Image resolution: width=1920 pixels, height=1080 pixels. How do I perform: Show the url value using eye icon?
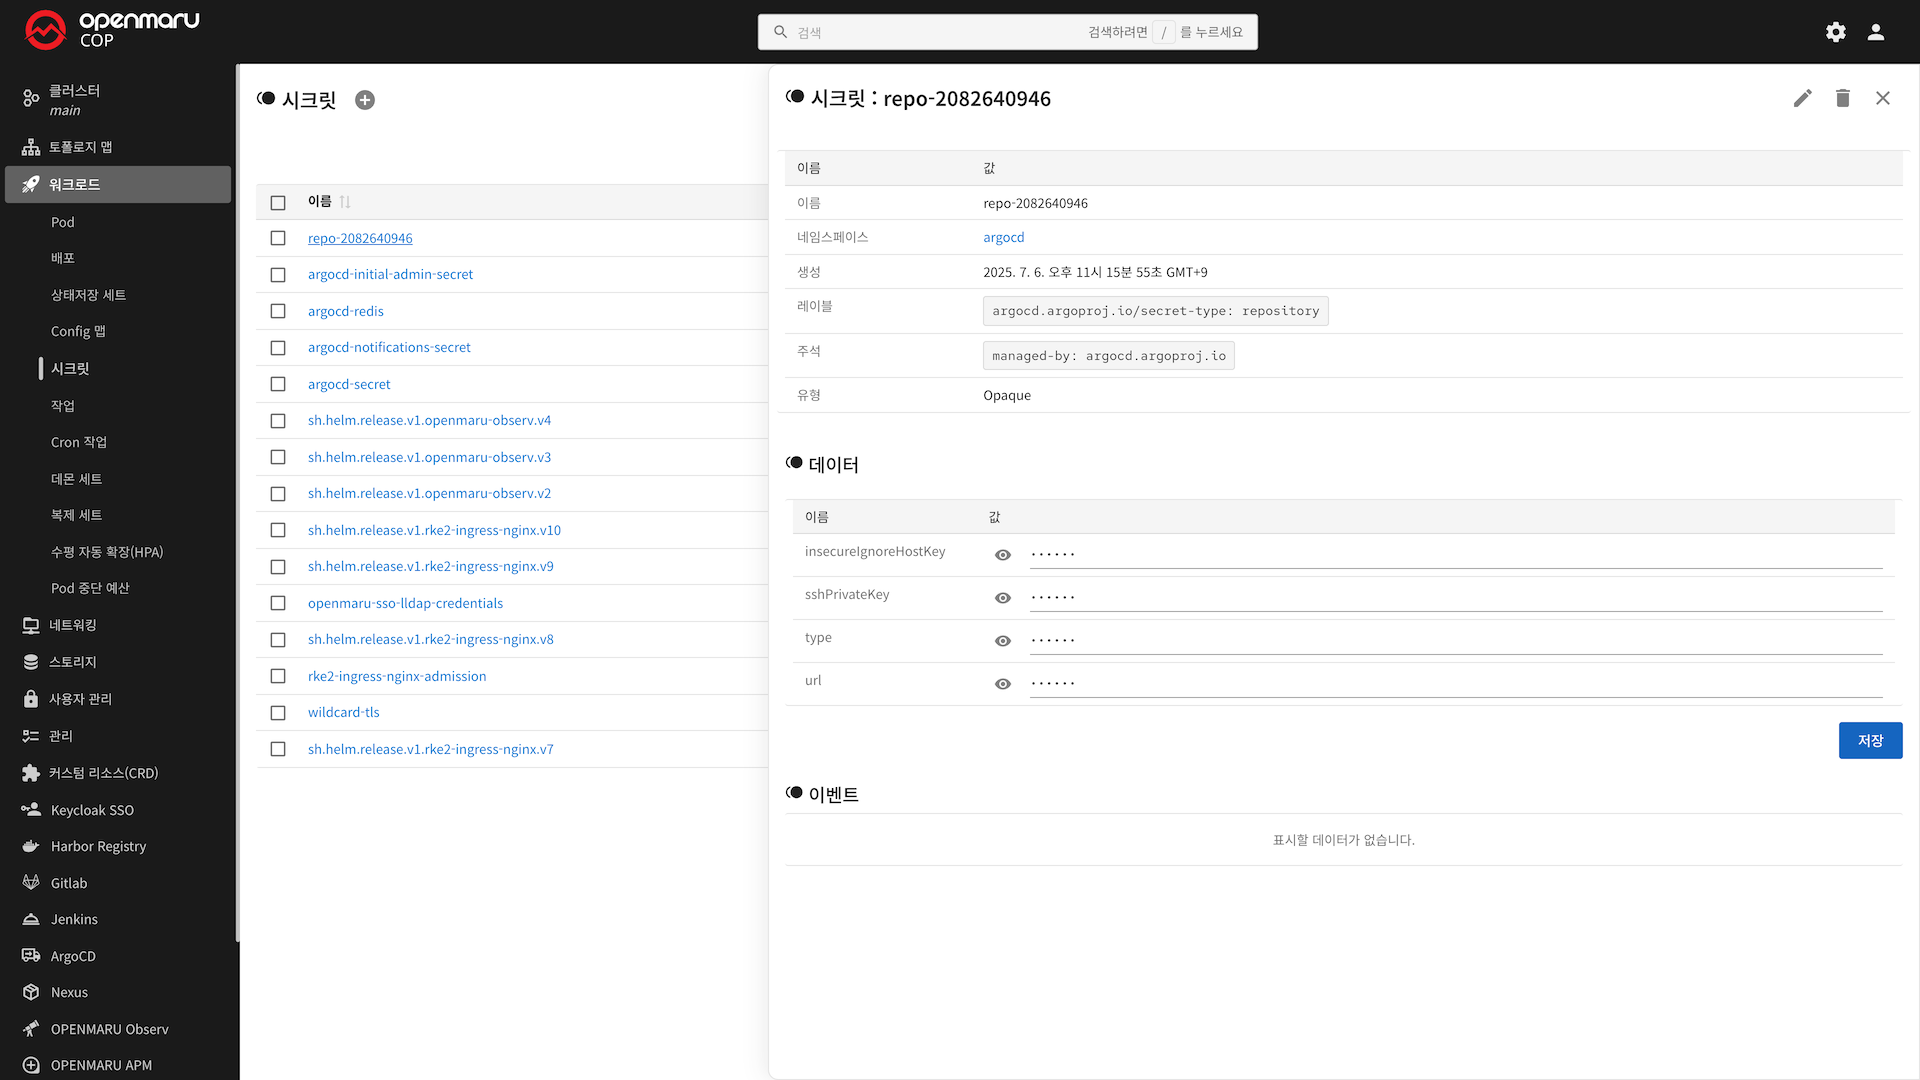click(x=1002, y=684)
